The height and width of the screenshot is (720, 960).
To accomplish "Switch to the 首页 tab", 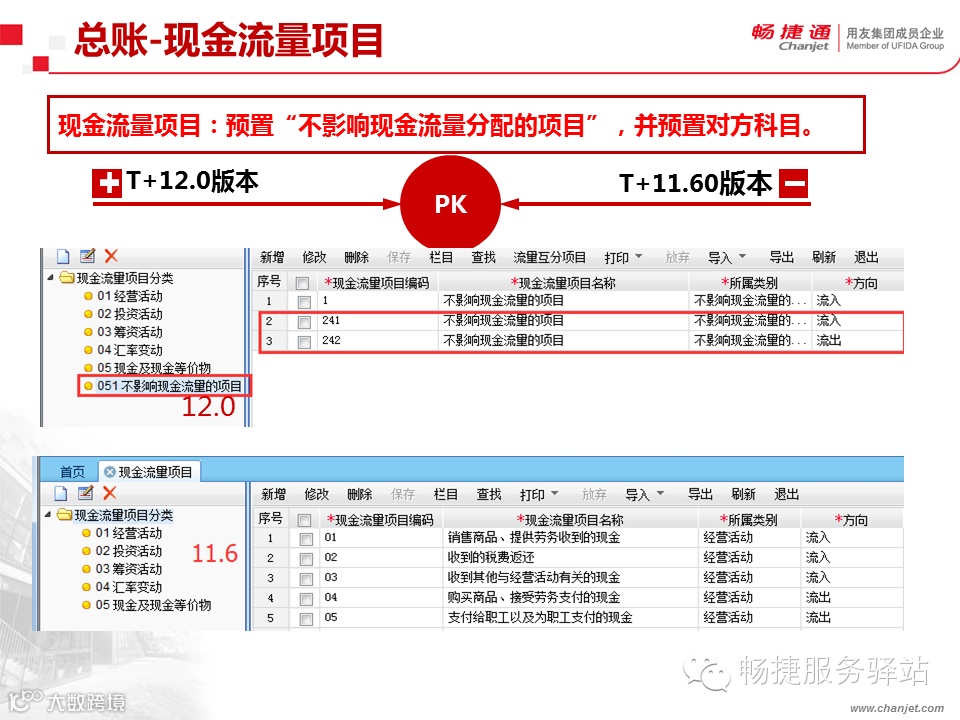I will pos(72,471).
